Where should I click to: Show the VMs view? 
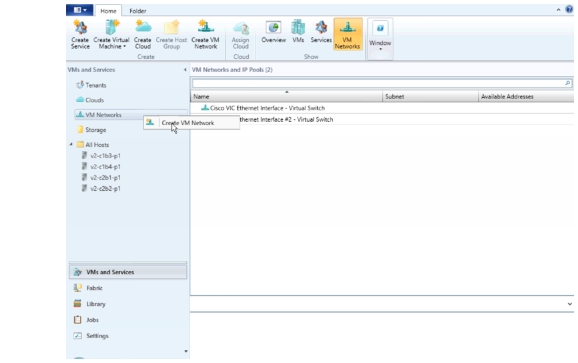(x=298, y=32)
